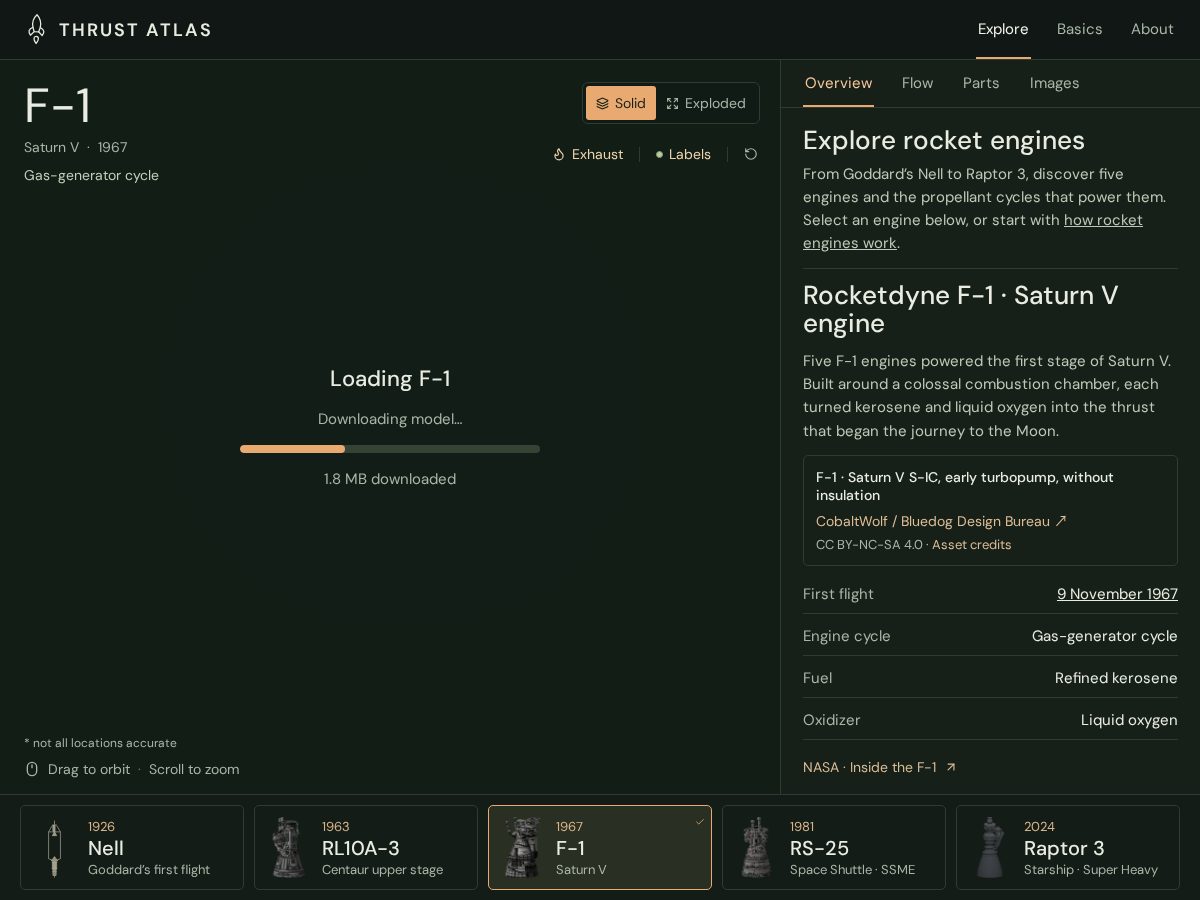Select the 2024 Raptor 3 engine card
Screen dimensions: 1200x900
coord(1068,847)
